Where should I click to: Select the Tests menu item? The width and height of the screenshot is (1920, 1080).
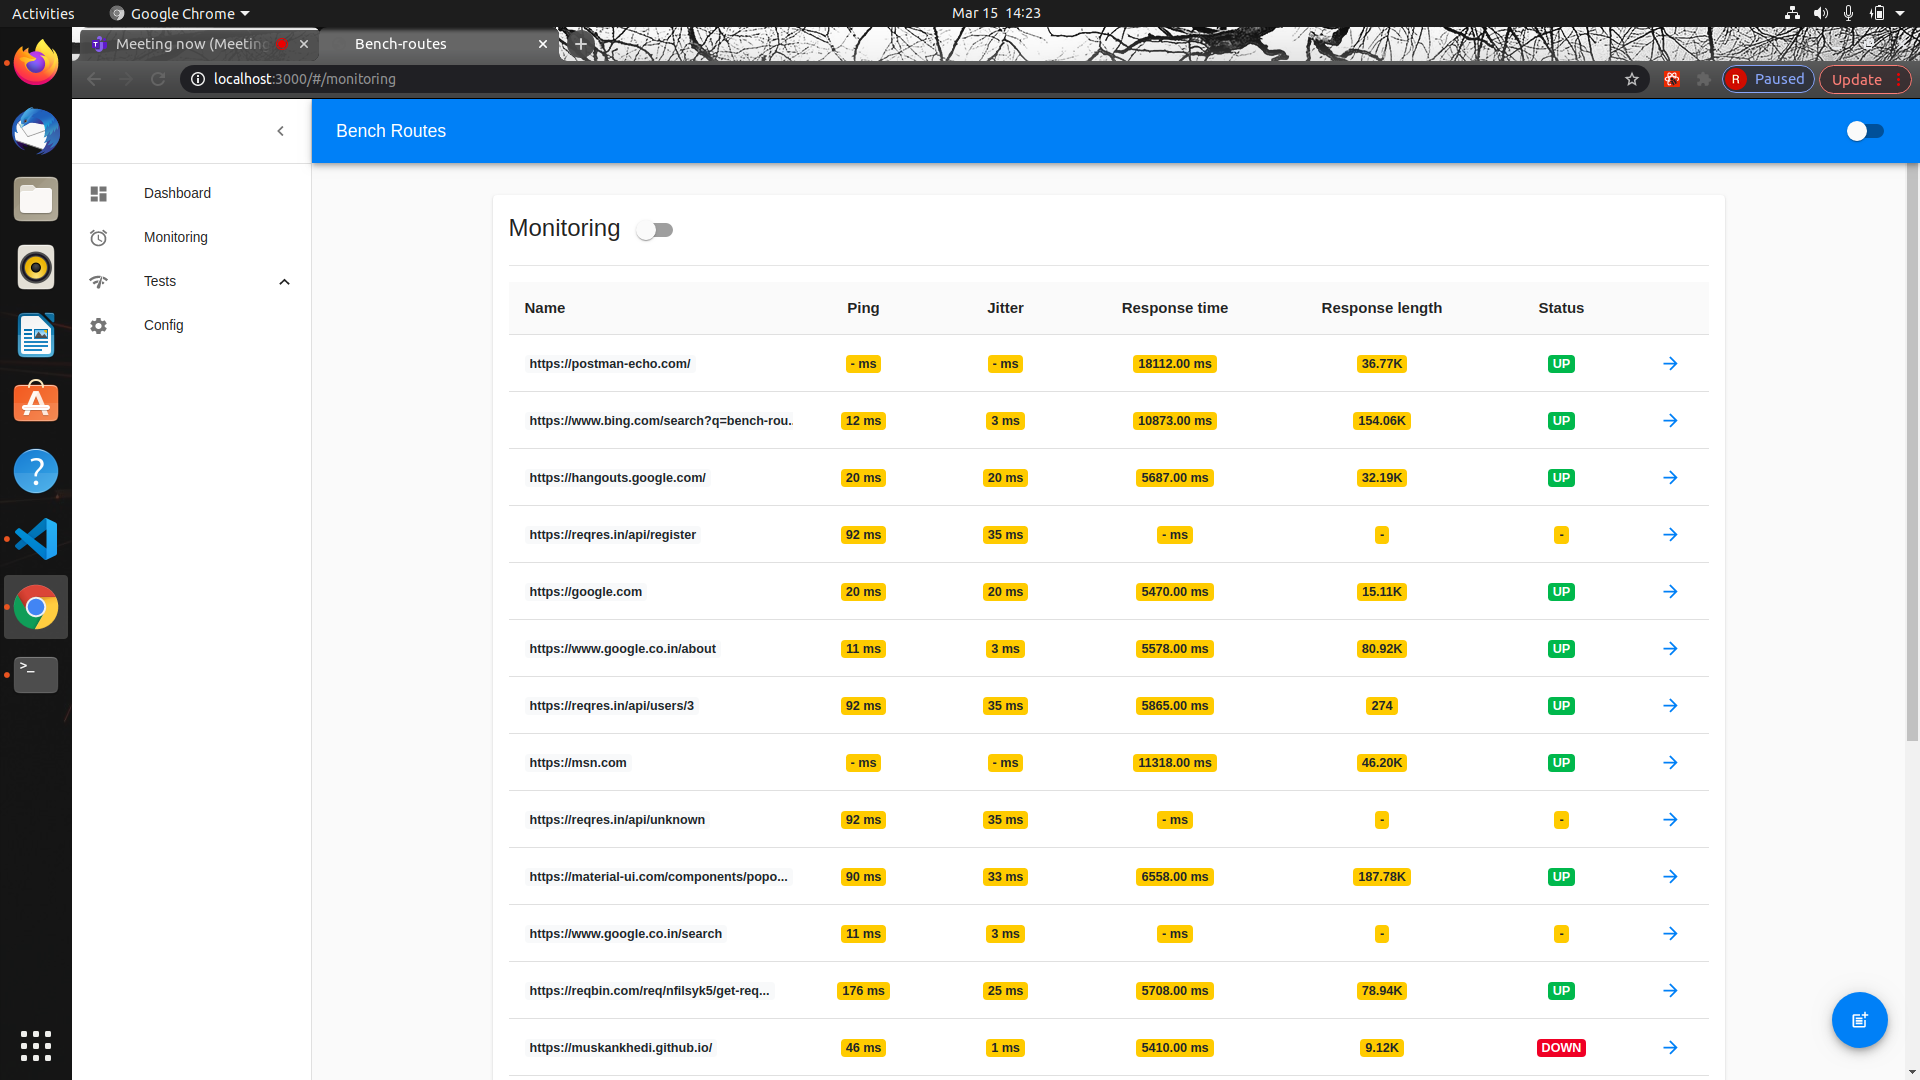pyautogui.click(x=191, y=281)
